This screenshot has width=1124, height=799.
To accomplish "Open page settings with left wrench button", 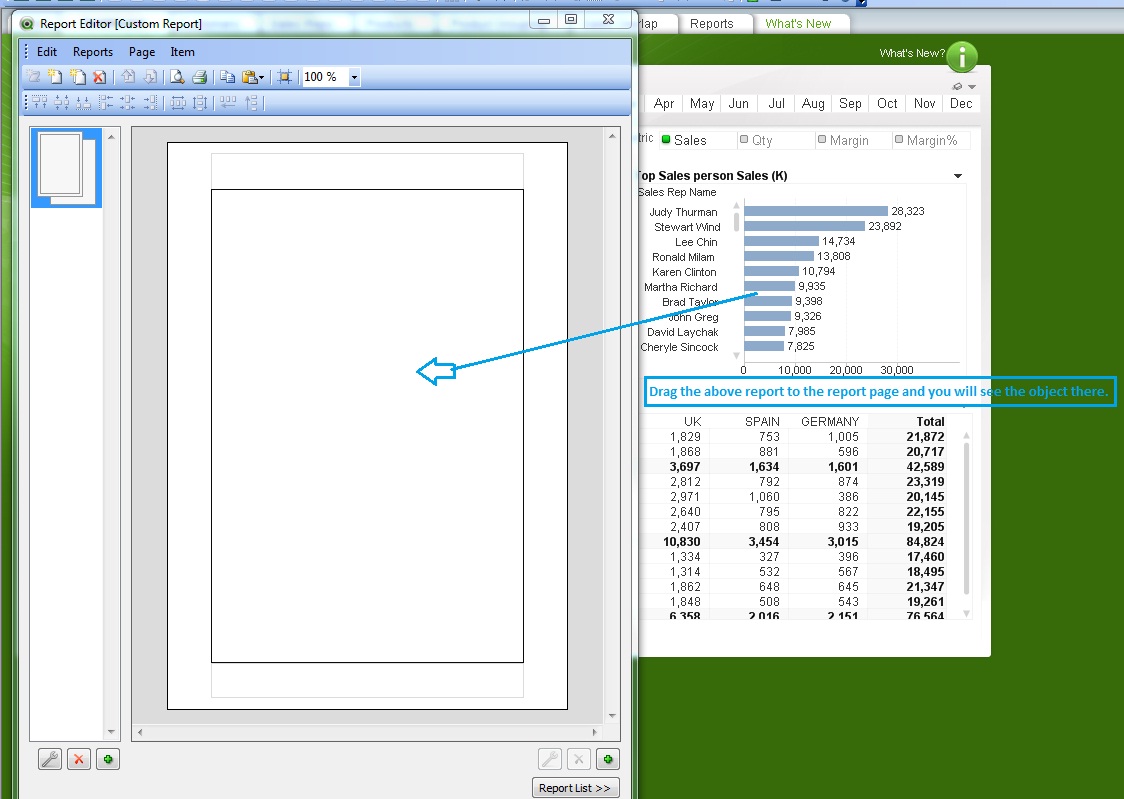I will (50, 759).
